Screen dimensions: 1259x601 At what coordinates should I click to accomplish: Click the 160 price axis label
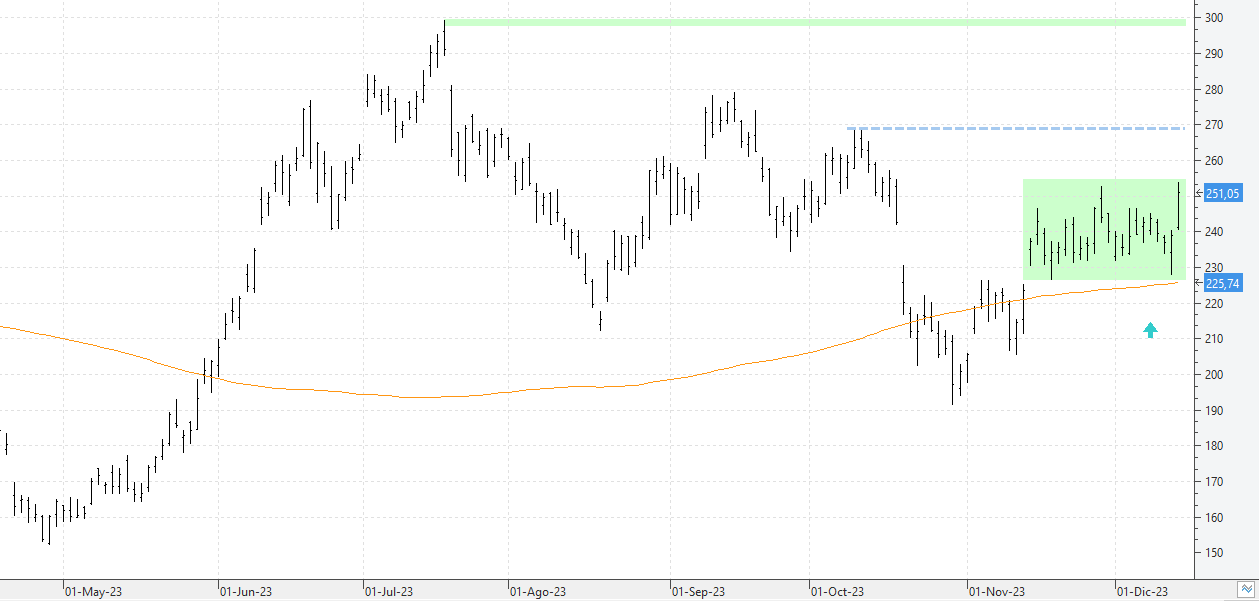click(x=1214, y=518)
